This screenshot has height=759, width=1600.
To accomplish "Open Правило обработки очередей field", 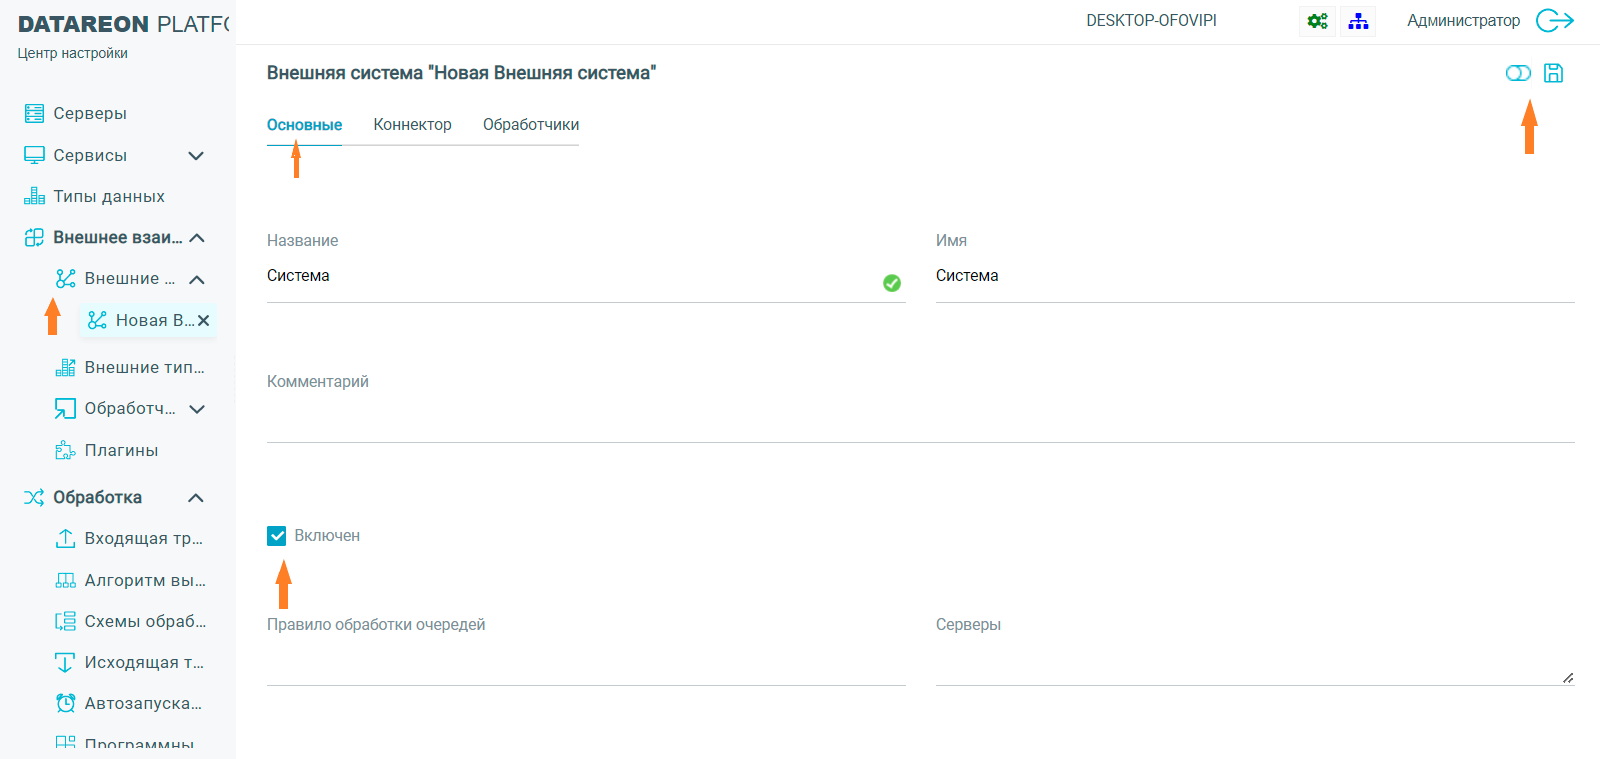I will [x=586, y=664].
